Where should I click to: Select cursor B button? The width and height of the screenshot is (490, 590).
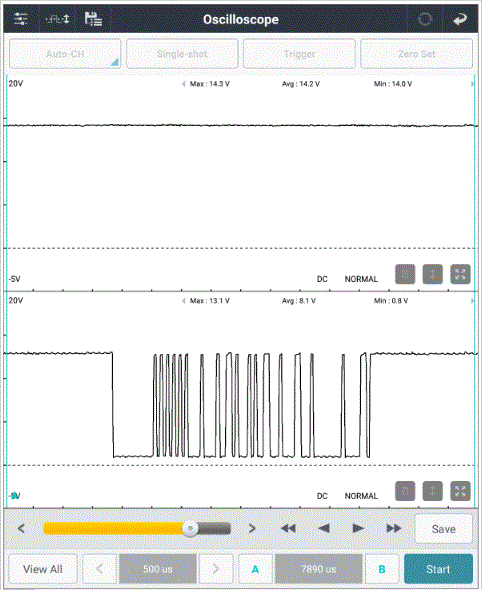[x=382, y=569]
